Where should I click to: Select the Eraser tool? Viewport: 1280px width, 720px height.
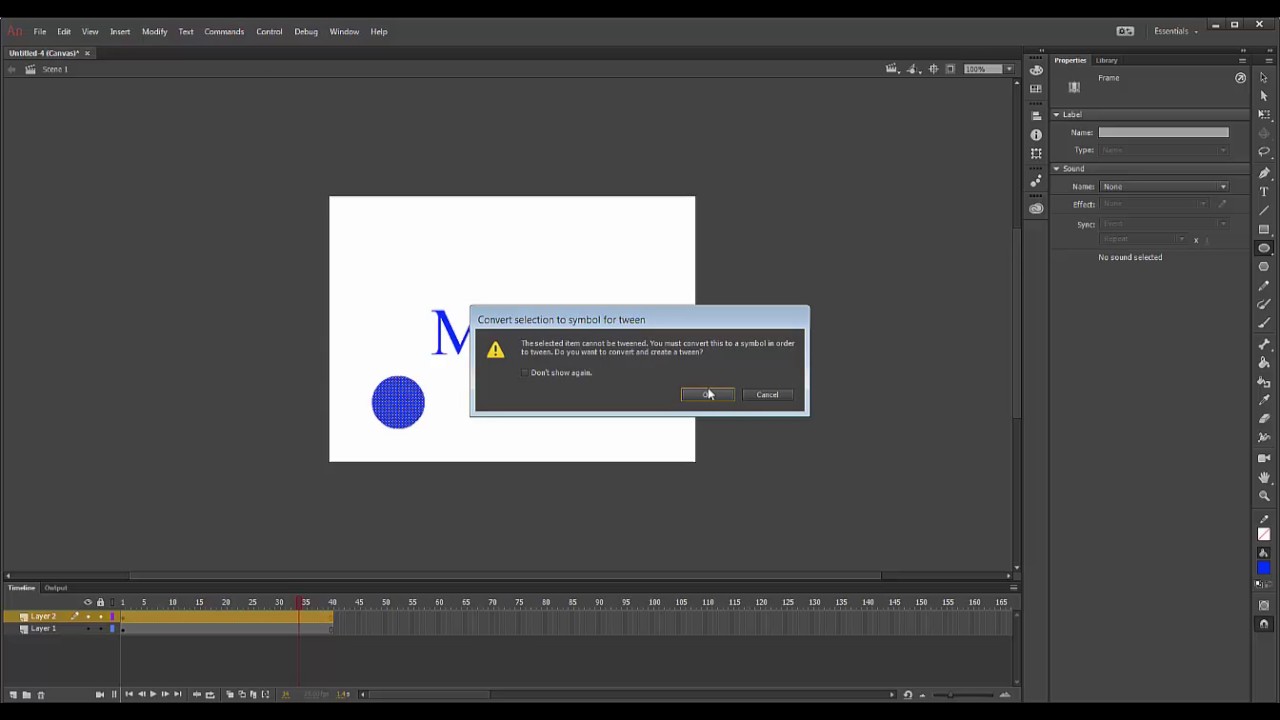[1264, 419]
